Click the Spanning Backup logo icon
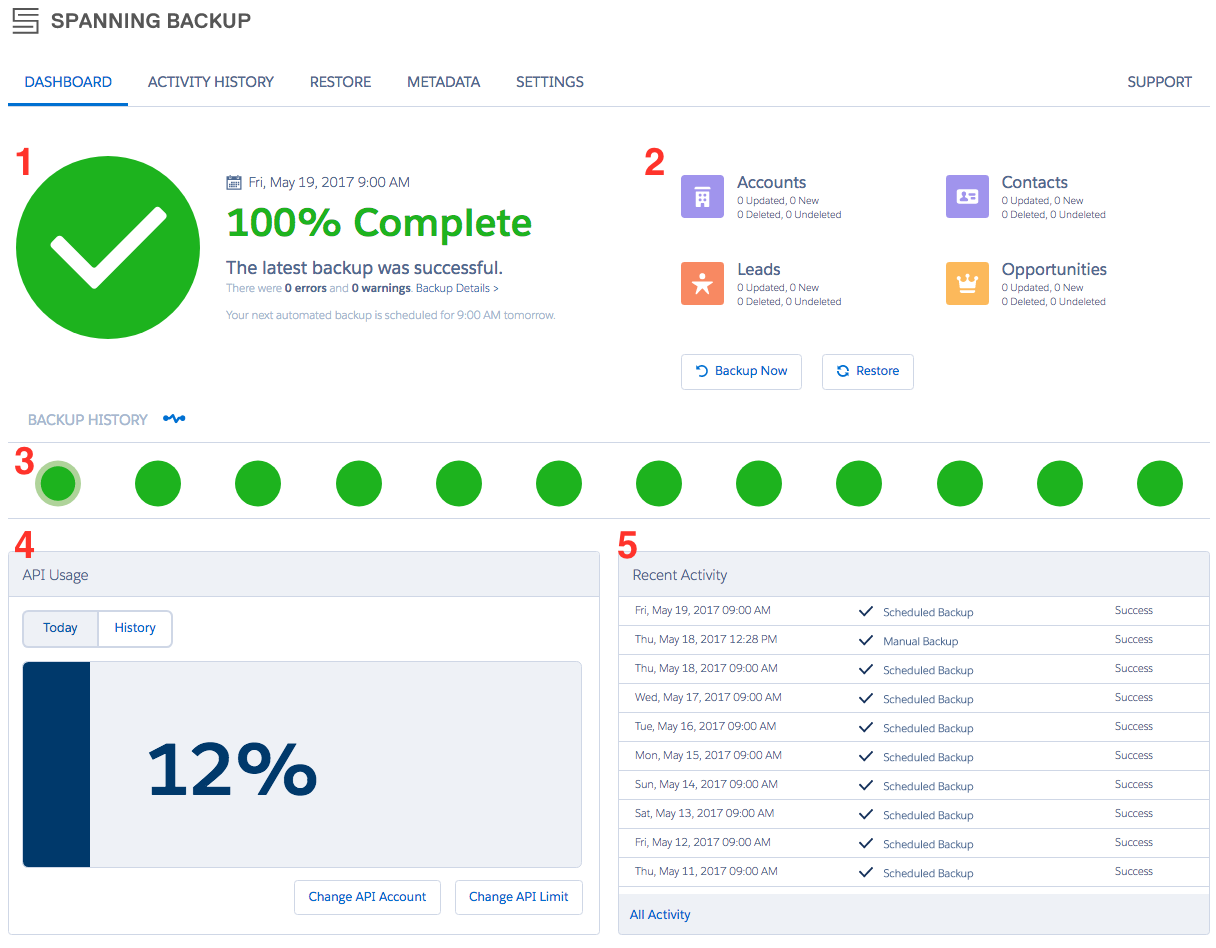Image resolution: width=1216 pixels, height=948 pixels. (26, 20)
